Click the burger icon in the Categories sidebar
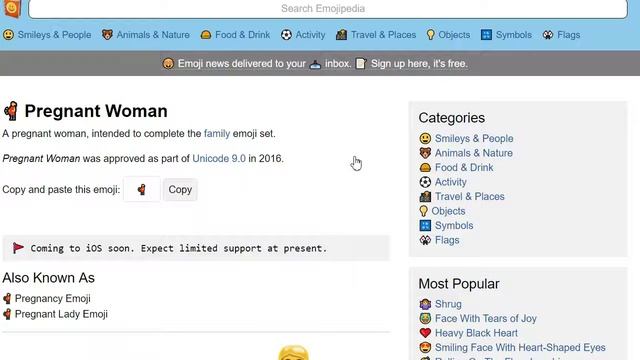The width and height of the screenshot is (640, 360). tap(425, 168)
